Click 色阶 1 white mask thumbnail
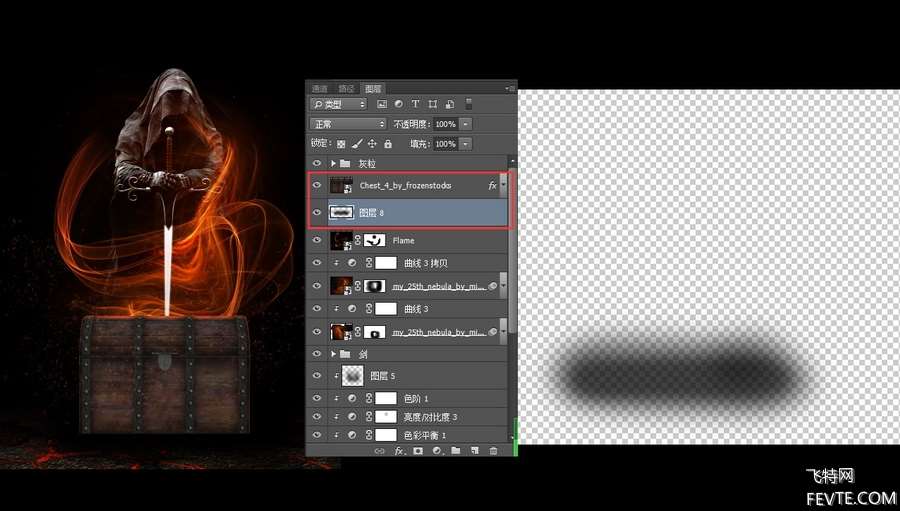 (386, 398)
